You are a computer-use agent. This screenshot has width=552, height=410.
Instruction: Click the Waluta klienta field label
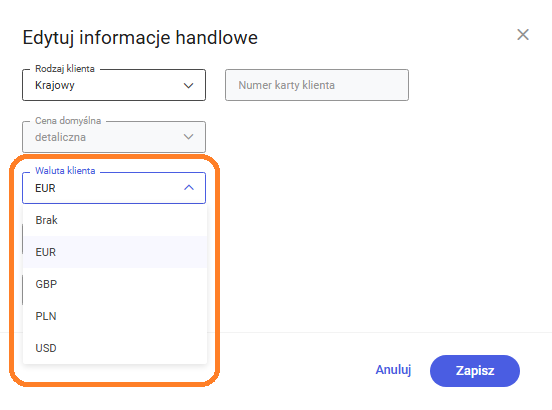click(x=65, y=171)
